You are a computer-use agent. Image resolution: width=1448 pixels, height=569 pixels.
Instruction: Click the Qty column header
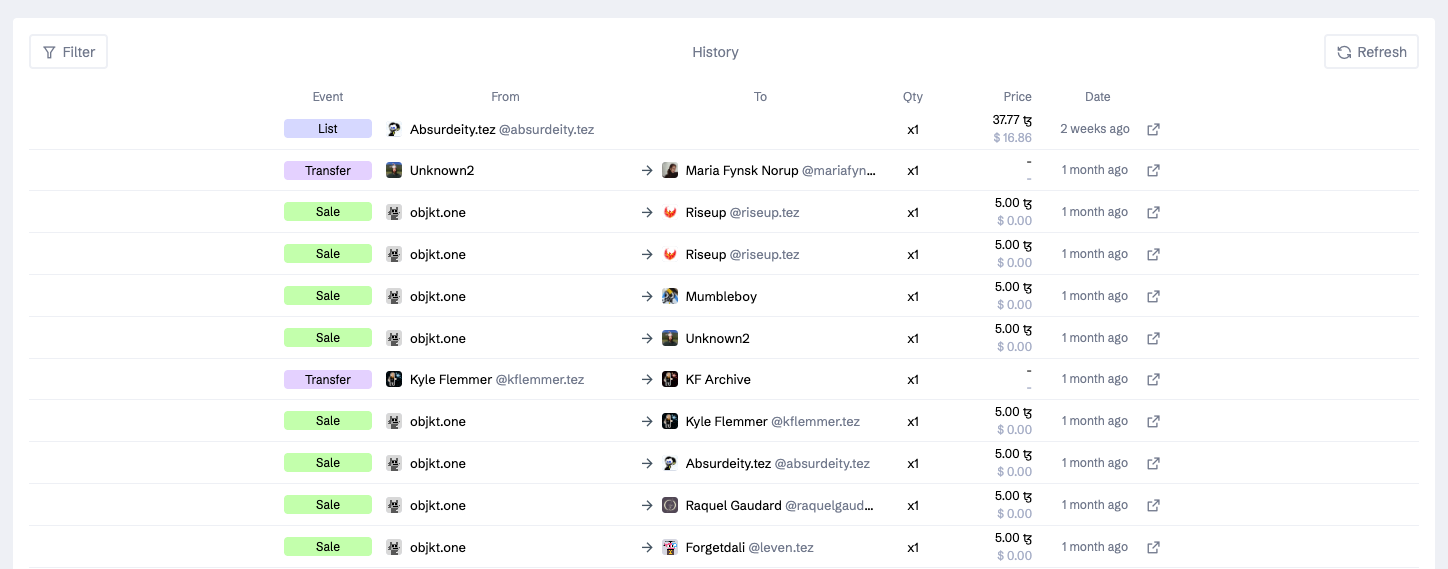[x=913, y=97]
